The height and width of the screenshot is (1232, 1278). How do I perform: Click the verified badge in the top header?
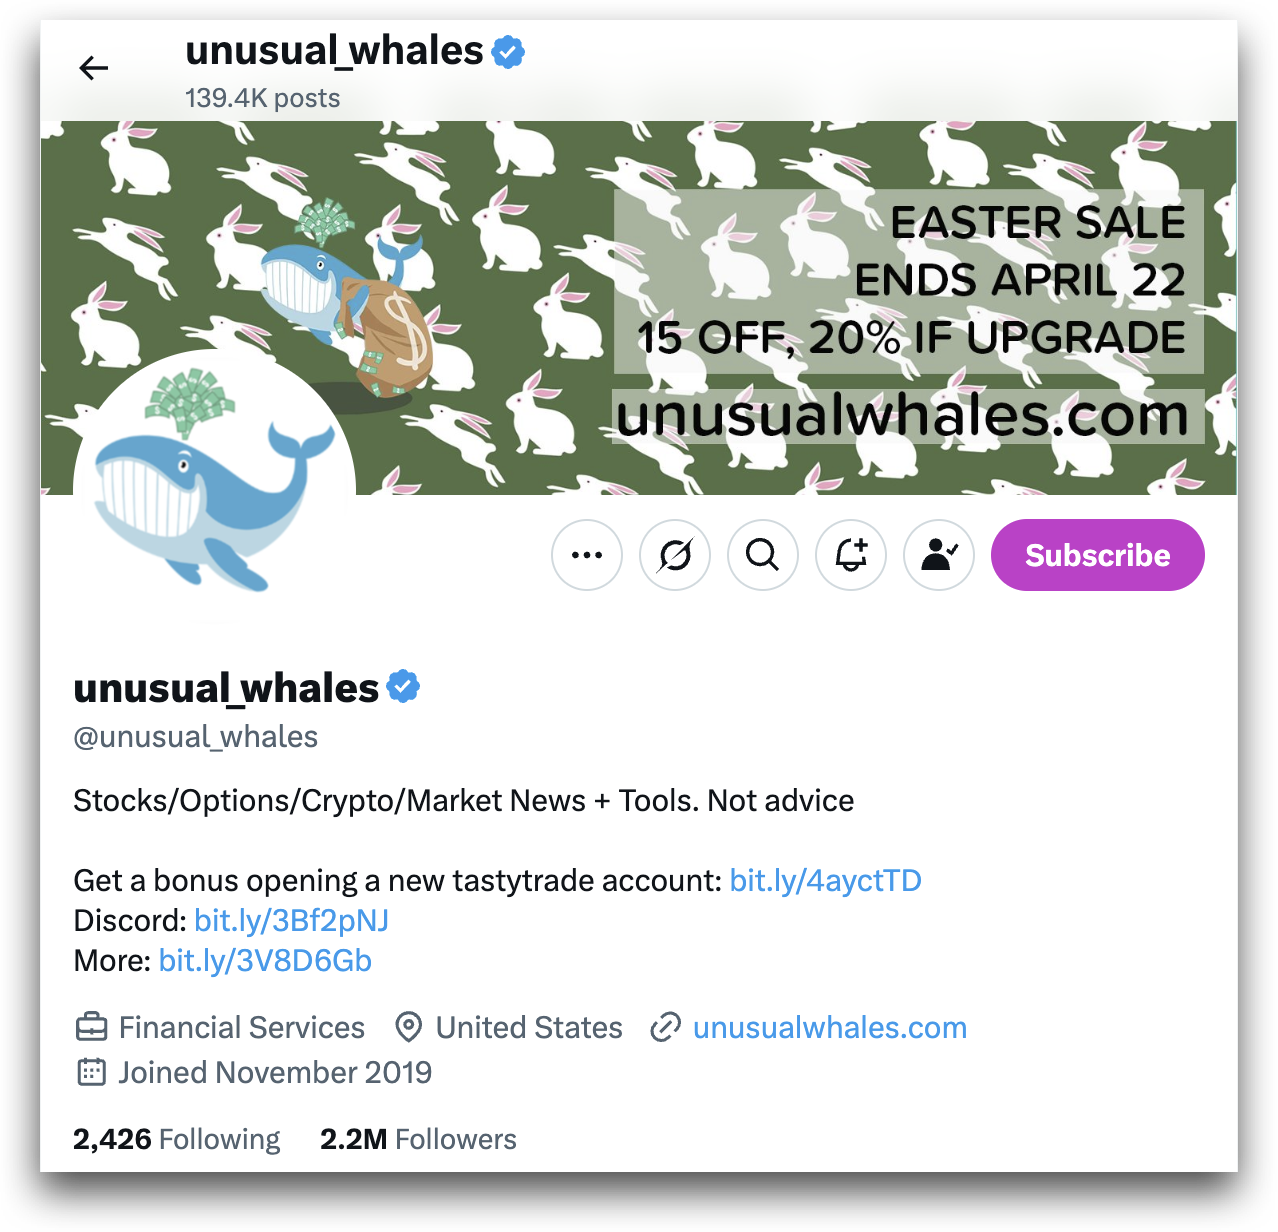pos(508,51)
